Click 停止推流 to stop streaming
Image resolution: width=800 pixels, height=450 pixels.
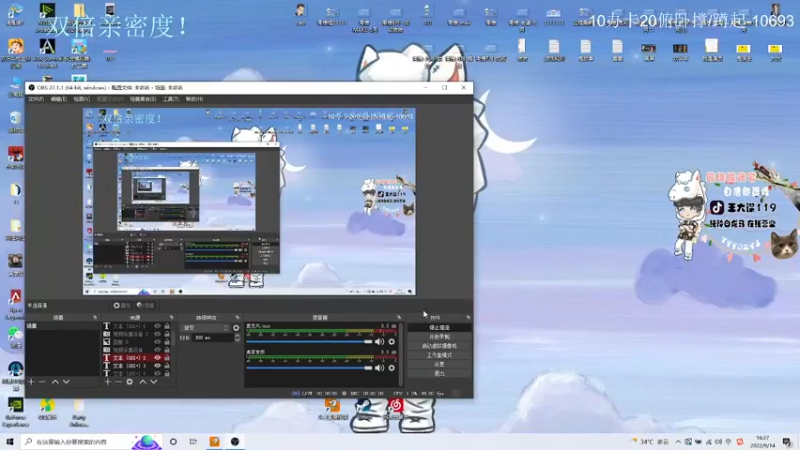tap(439, 328)
